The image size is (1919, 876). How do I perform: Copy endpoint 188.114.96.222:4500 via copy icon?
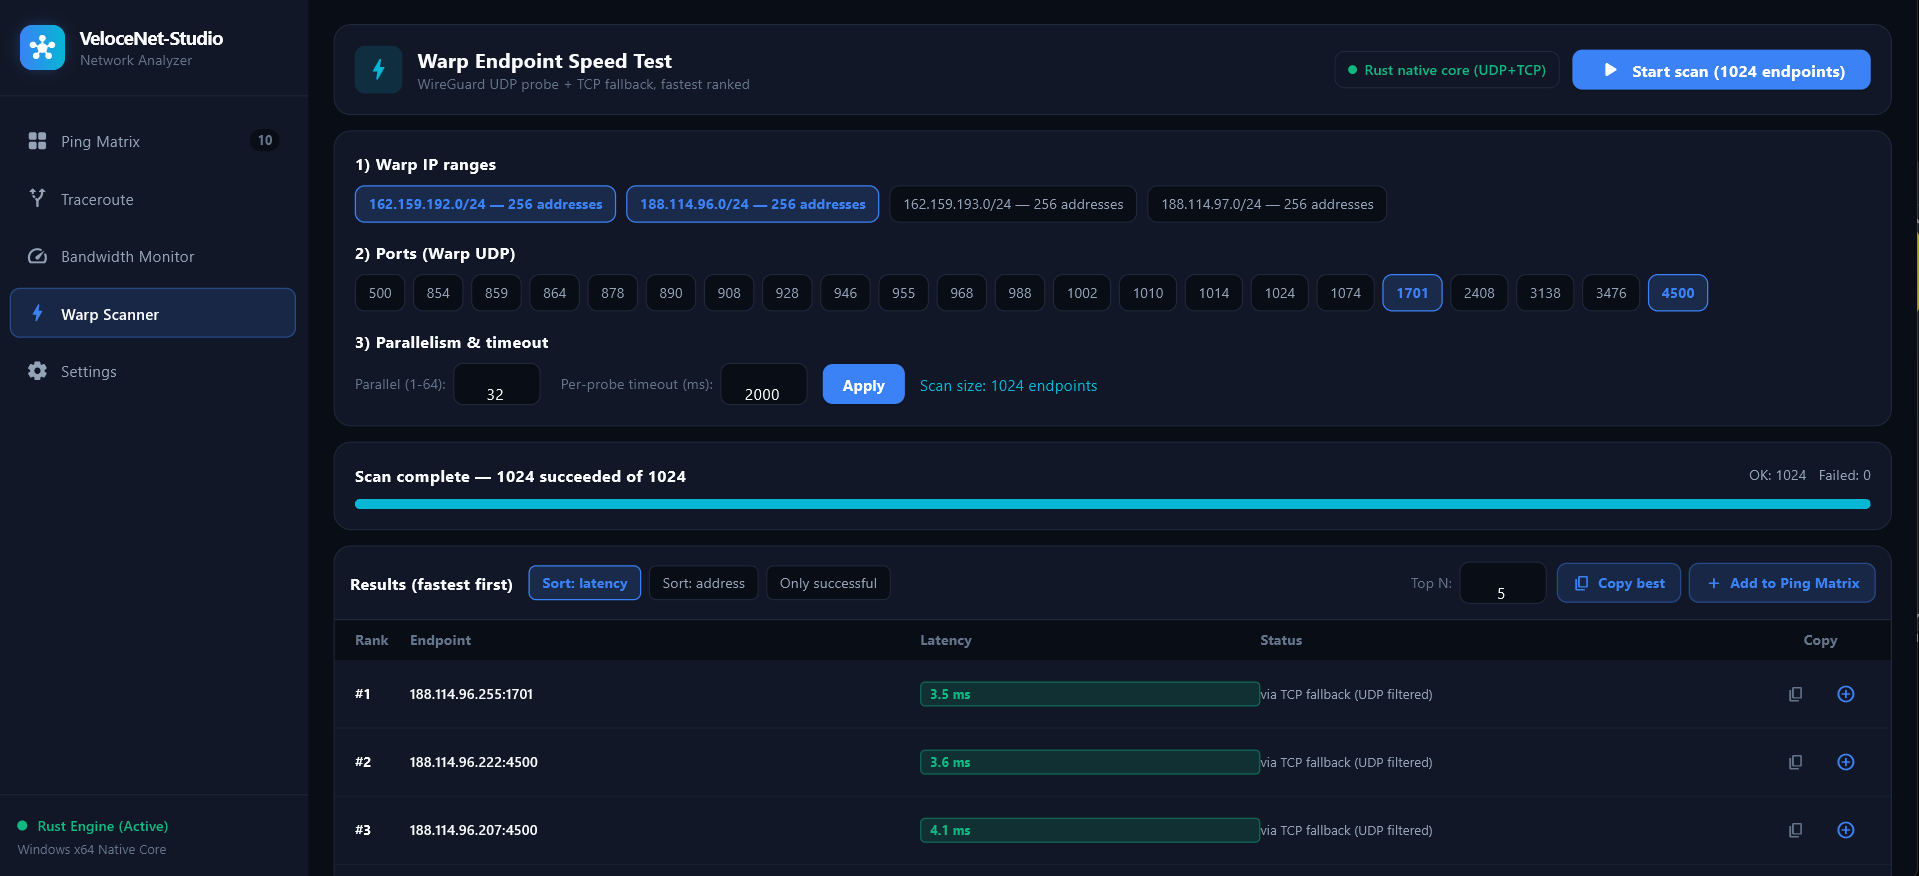click(x=1796, y=762)
